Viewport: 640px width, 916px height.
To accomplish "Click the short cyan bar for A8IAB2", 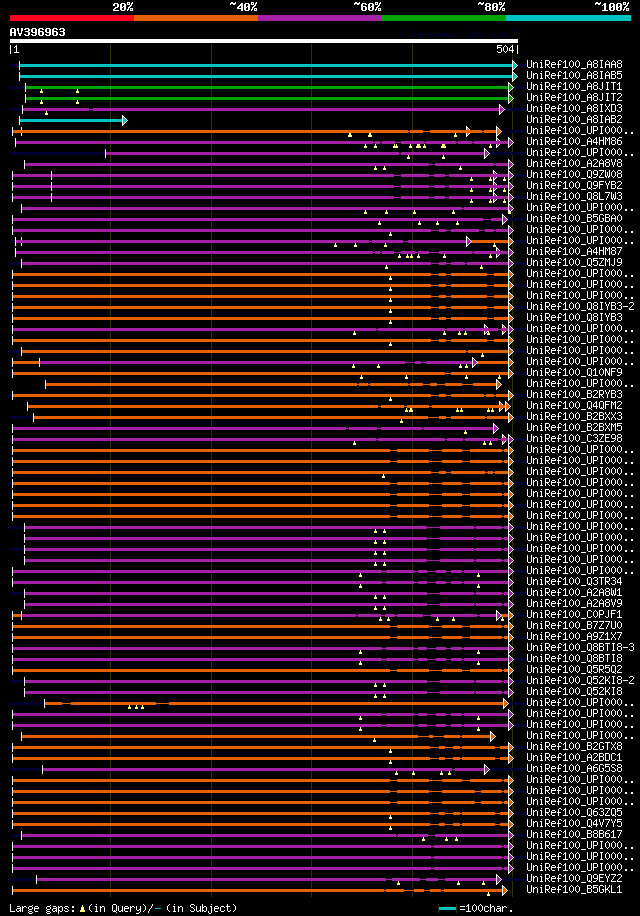I will (x=73, y=120).
